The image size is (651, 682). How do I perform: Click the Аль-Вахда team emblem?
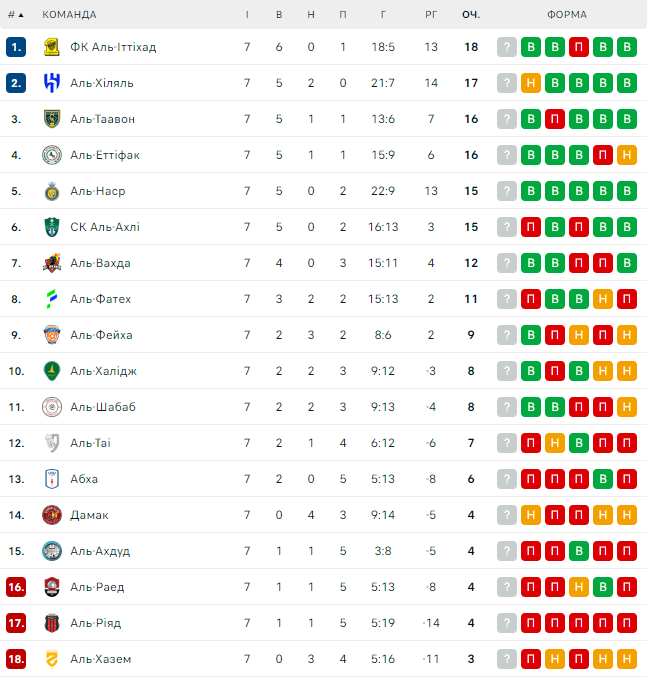tap(52, 263)
